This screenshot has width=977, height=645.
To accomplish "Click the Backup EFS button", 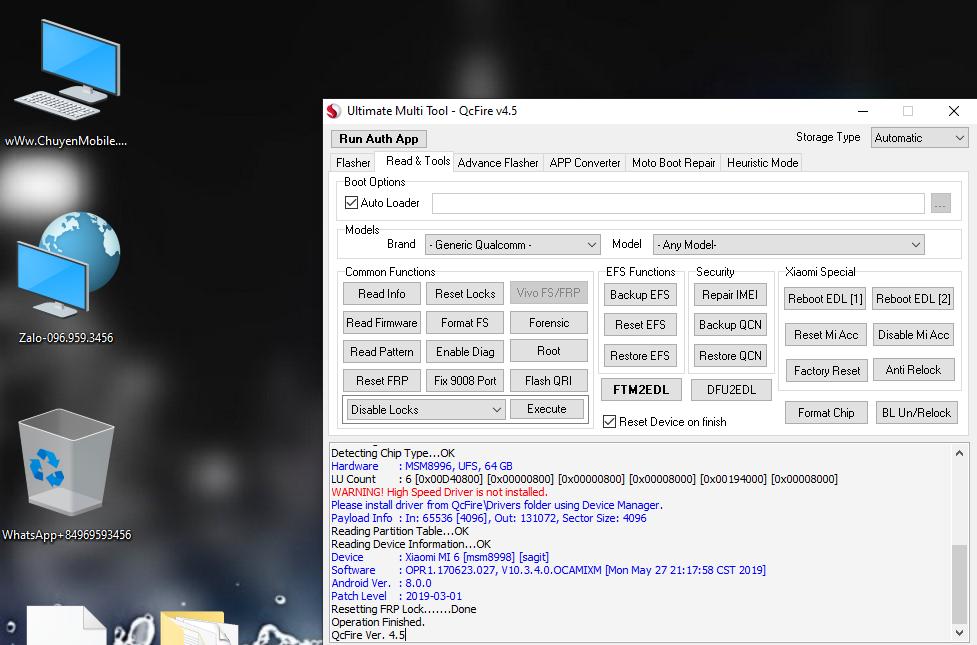I will coord(640,295).
